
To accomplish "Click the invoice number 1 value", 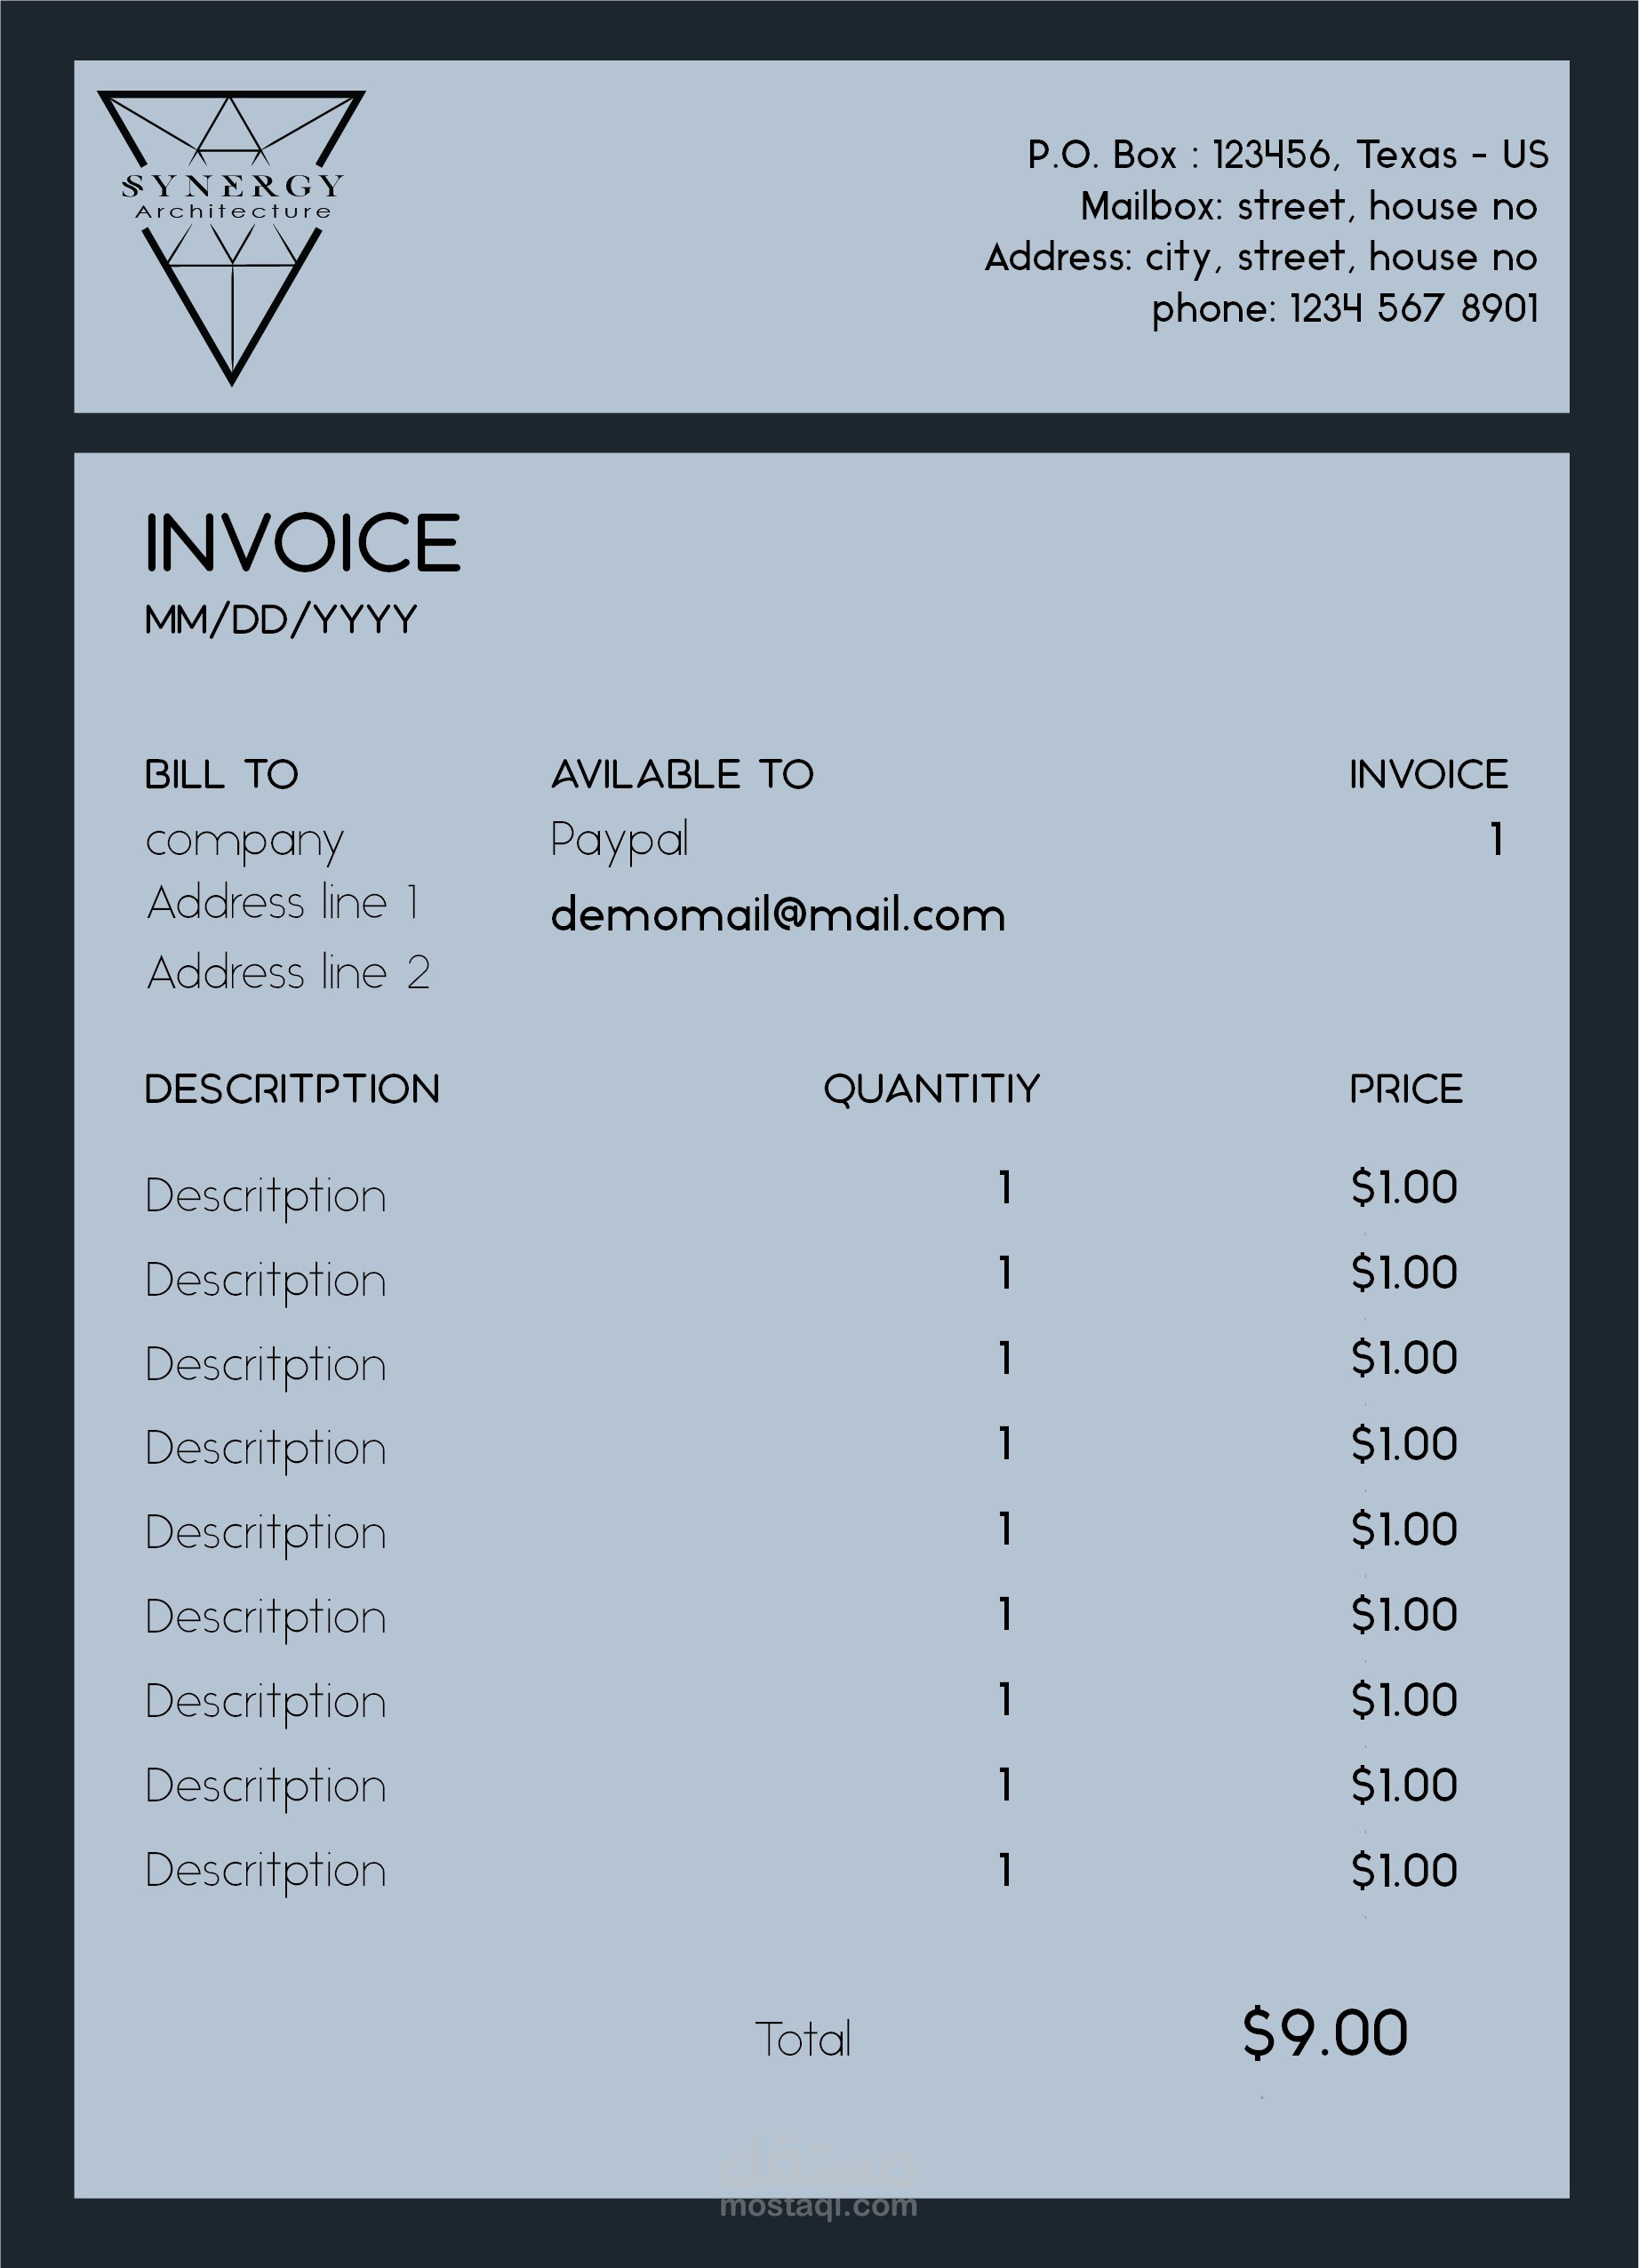I will (x=1497, y=839).
